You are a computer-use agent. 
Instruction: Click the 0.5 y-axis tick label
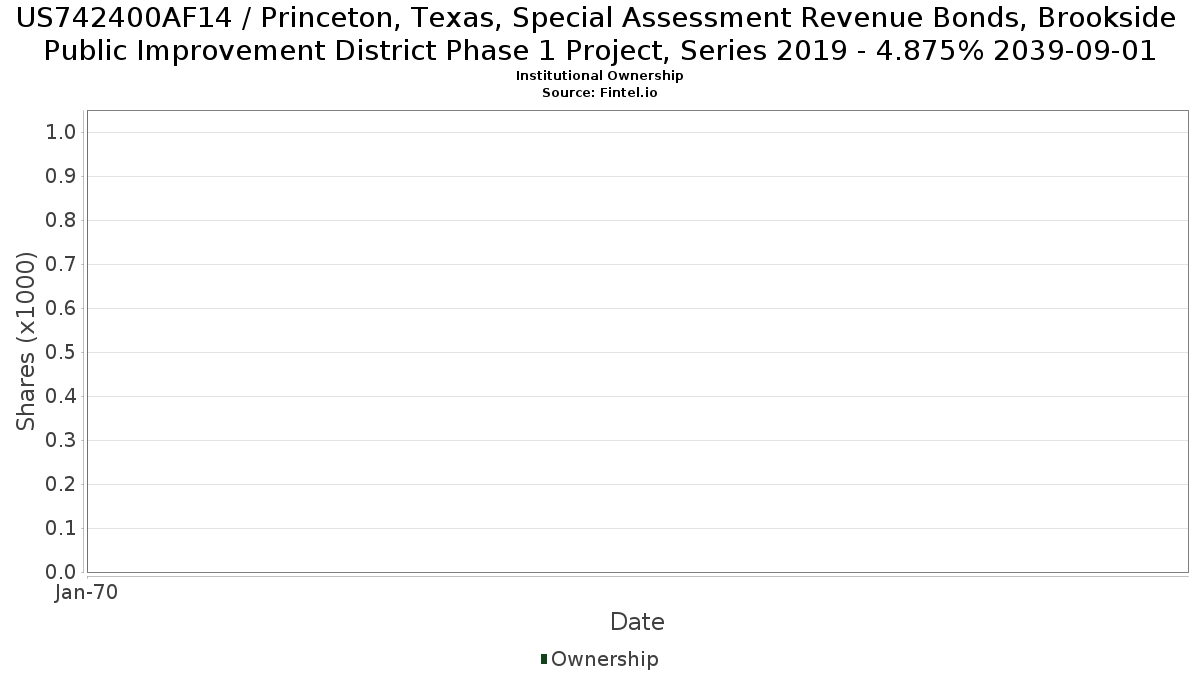61,353
